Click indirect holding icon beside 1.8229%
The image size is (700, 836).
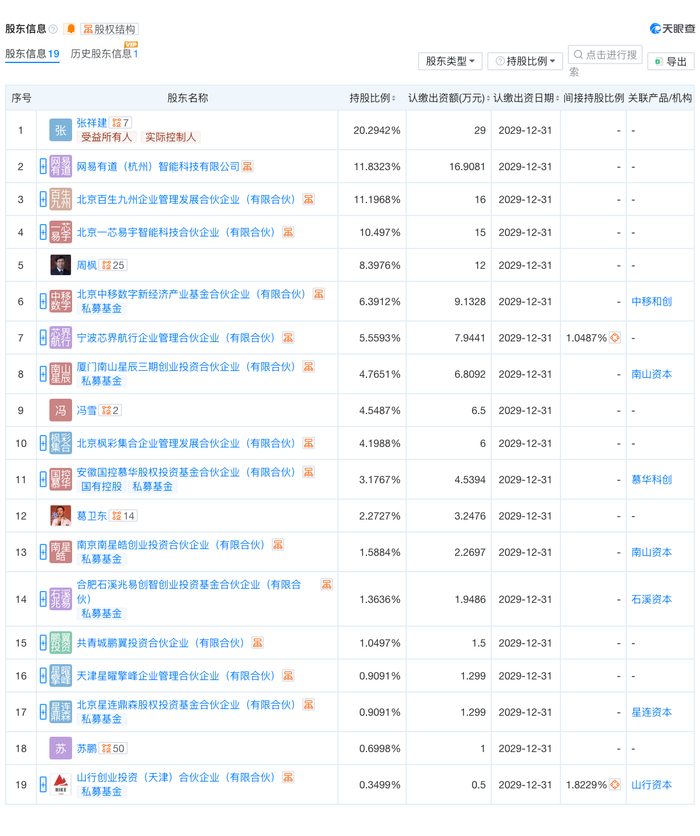click(x=615, y=785)
